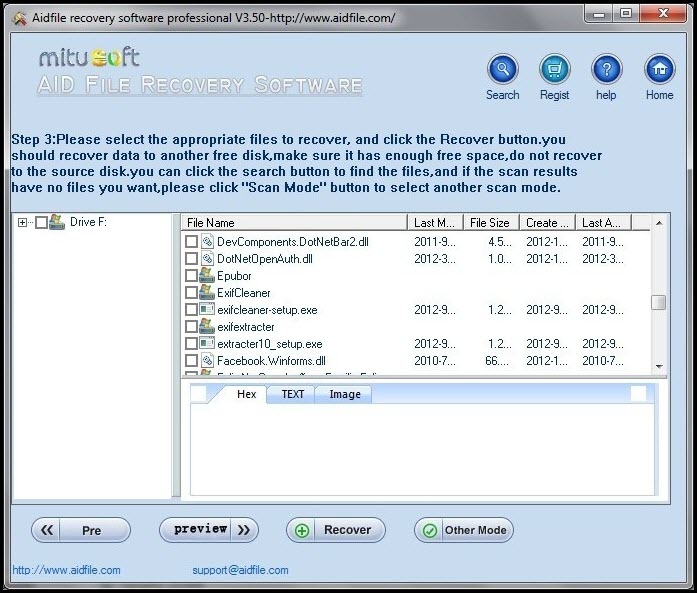
Task: Click the preview button
Action: click(x=209, y=530)
